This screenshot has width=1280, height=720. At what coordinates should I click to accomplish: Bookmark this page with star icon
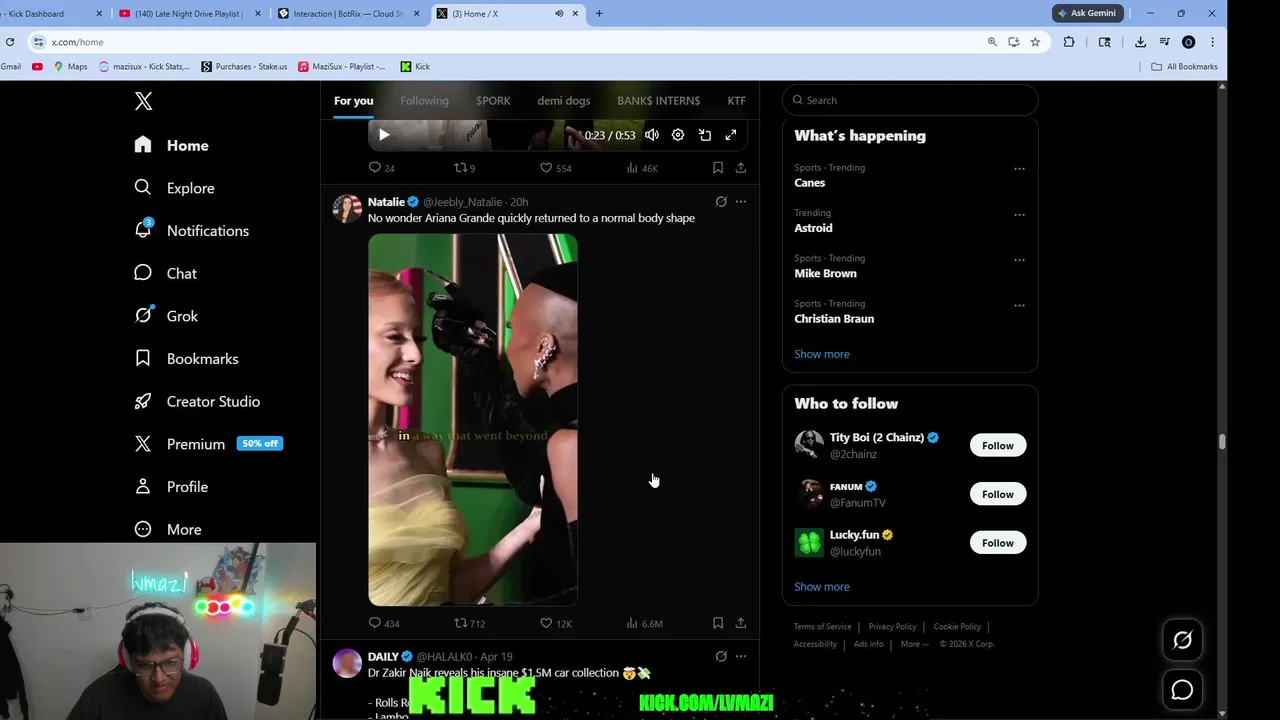[1035, 42]
